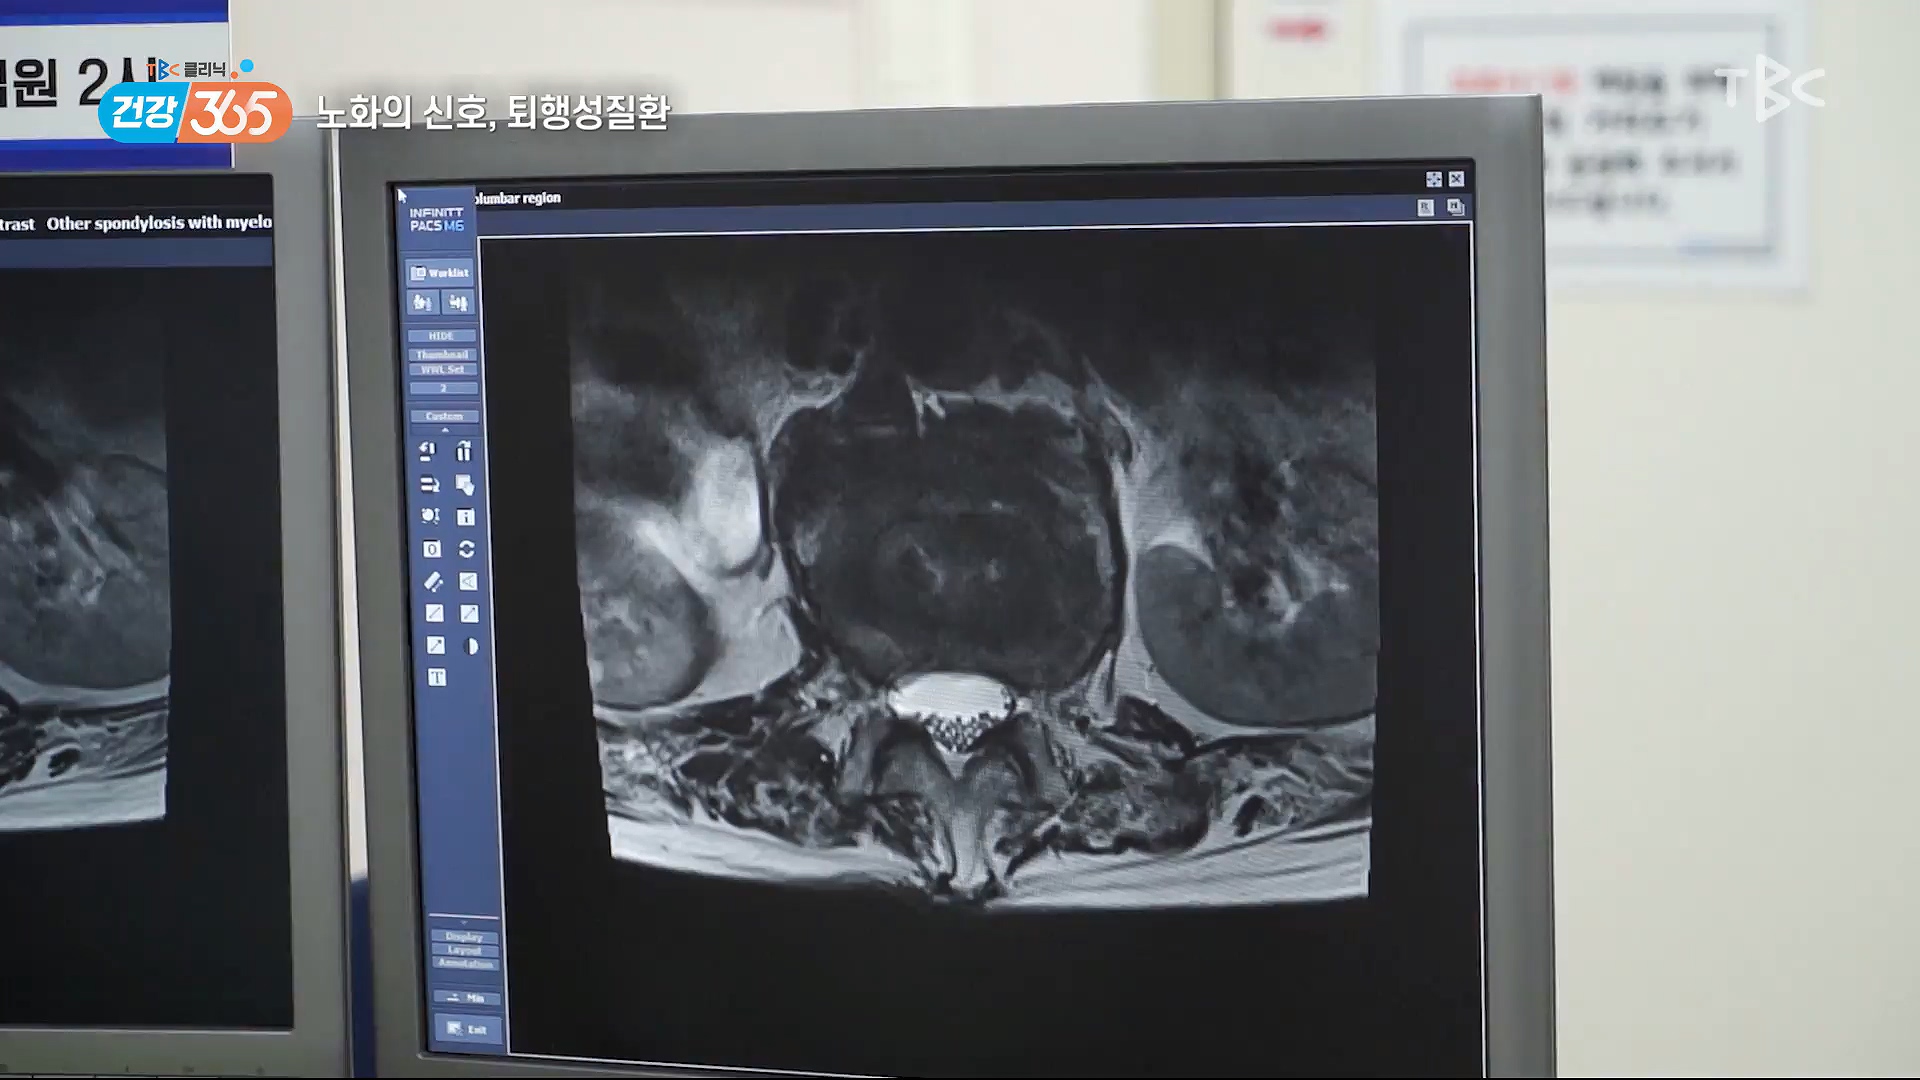
Task: Select the text annotation T tool
Action: (437, 678)
